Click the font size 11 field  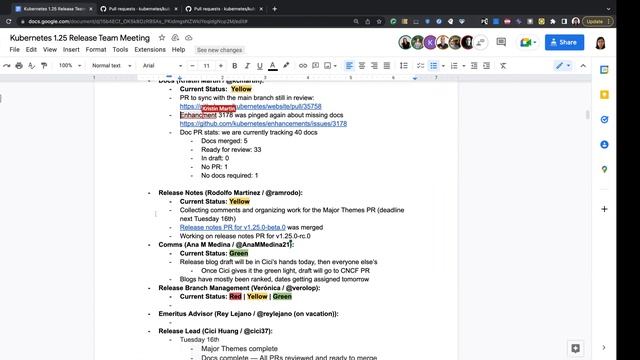tap(207, 66)
